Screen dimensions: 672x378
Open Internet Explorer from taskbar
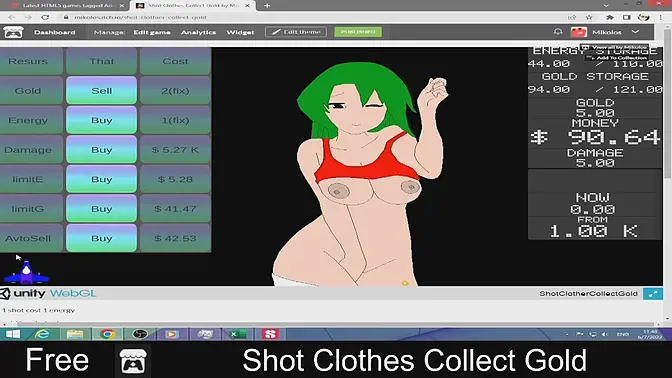(42, 334)
